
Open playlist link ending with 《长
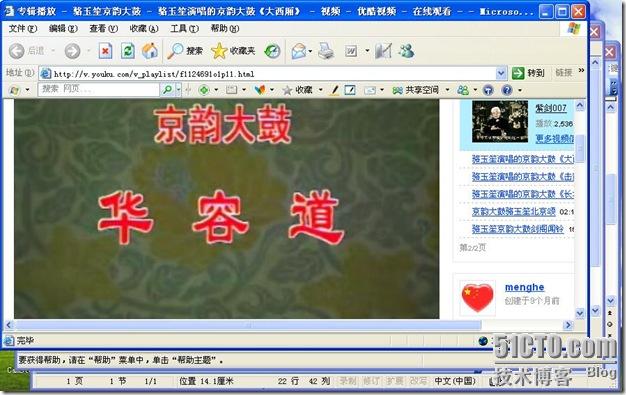[x=523, y=194]
